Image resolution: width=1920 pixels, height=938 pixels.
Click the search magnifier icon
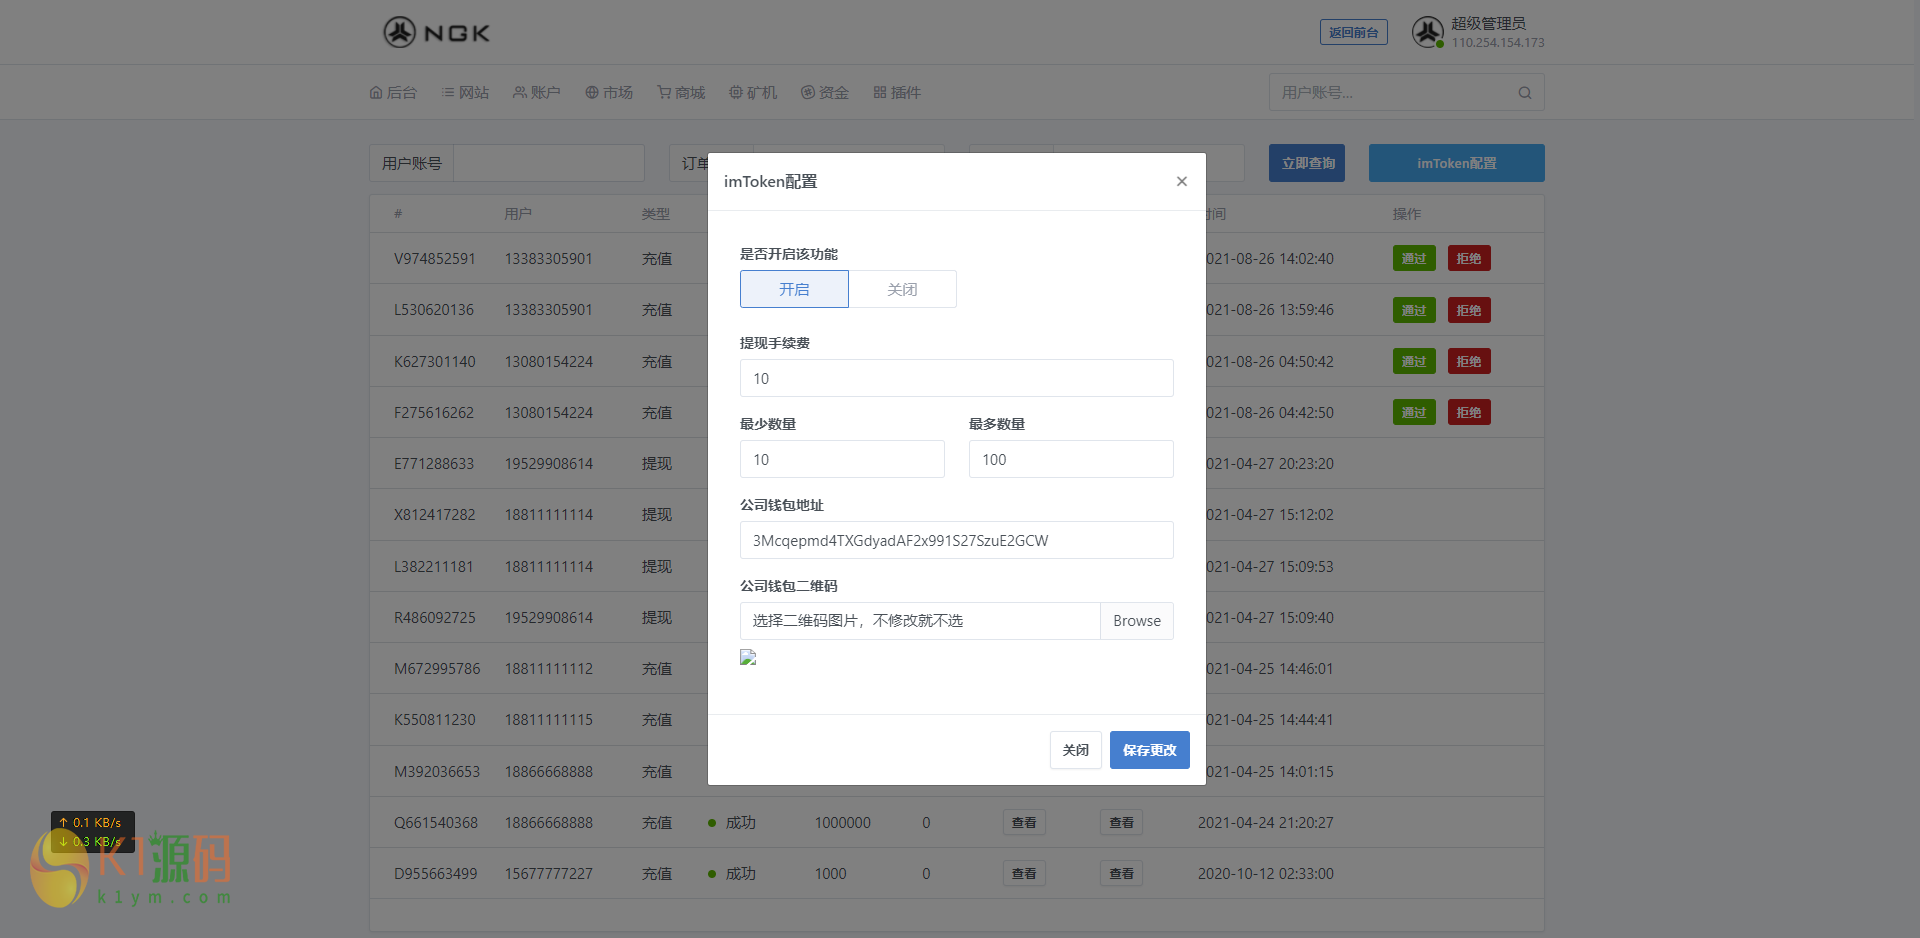[x=1524, y=93]
